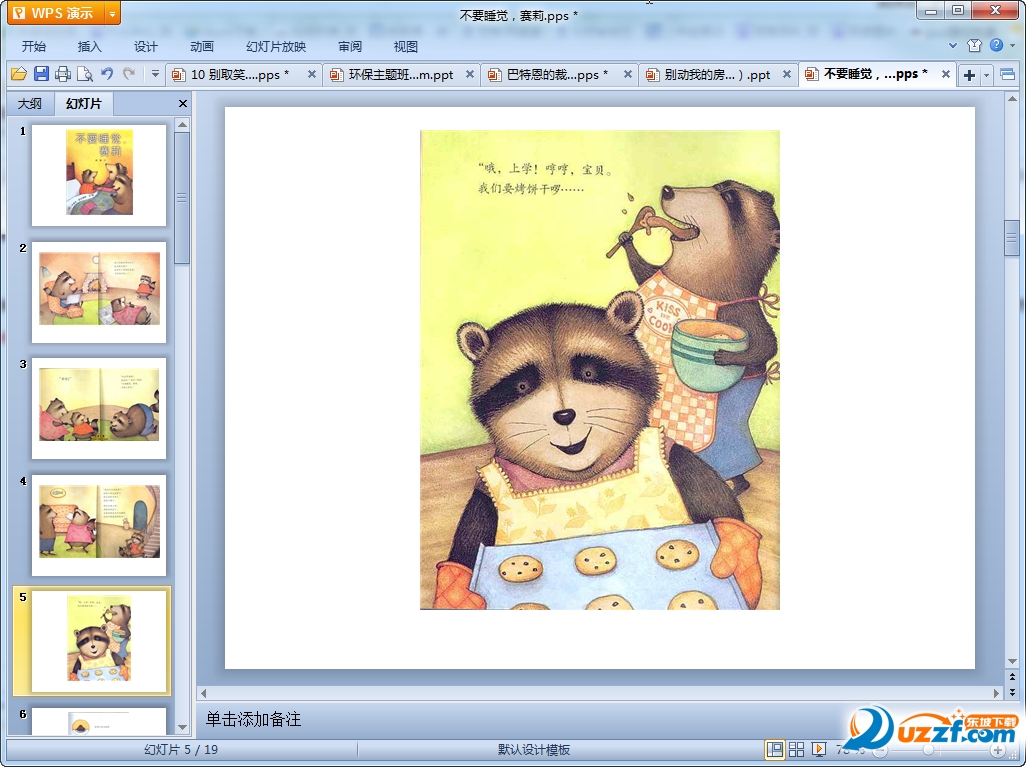The image size is (1026, 767).
Task: Open the 动画 ribbon tab
Action: coord(202,46)
